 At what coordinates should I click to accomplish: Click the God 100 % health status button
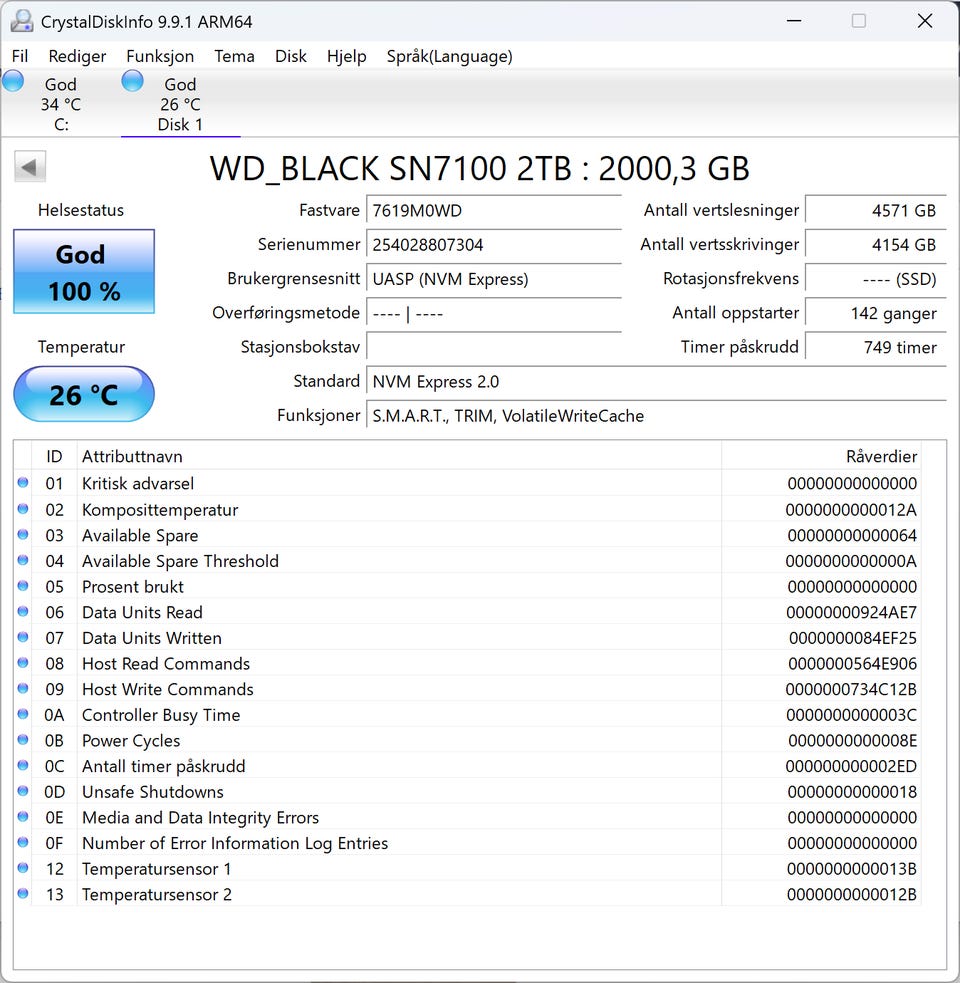point(84,271)
